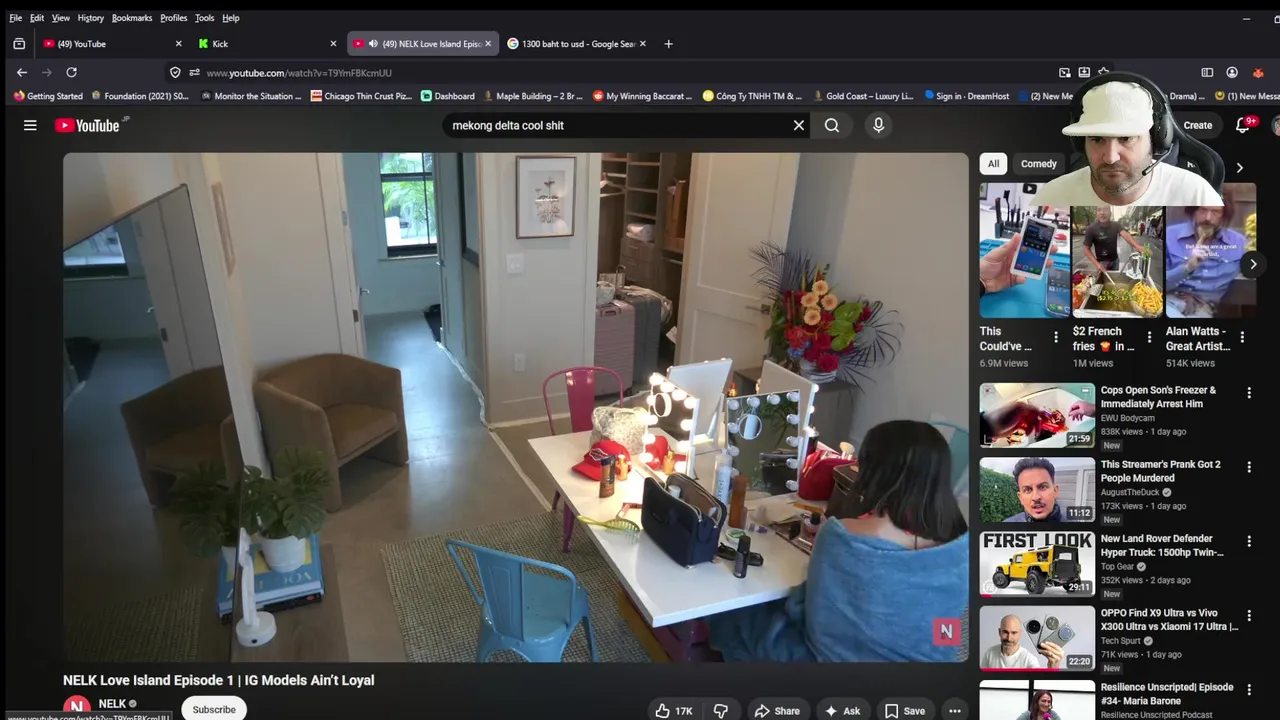Open Chicago Thin Crust Pizza bookmark

coord(361,96)
